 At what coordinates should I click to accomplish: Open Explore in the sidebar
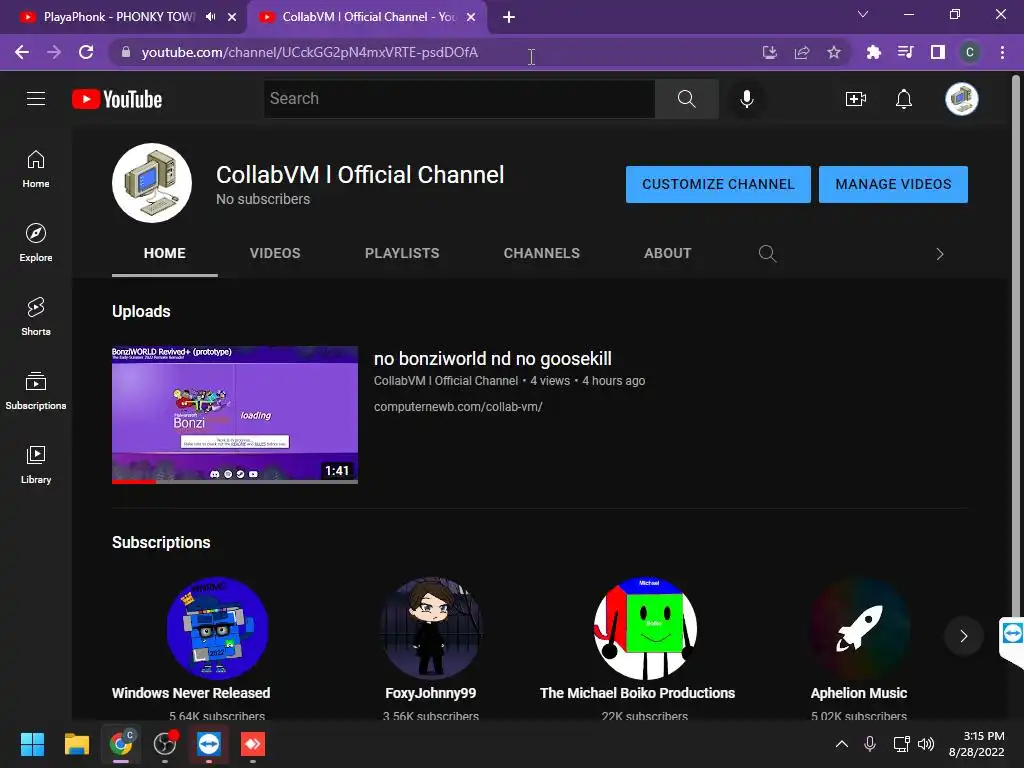pos(36,243)
